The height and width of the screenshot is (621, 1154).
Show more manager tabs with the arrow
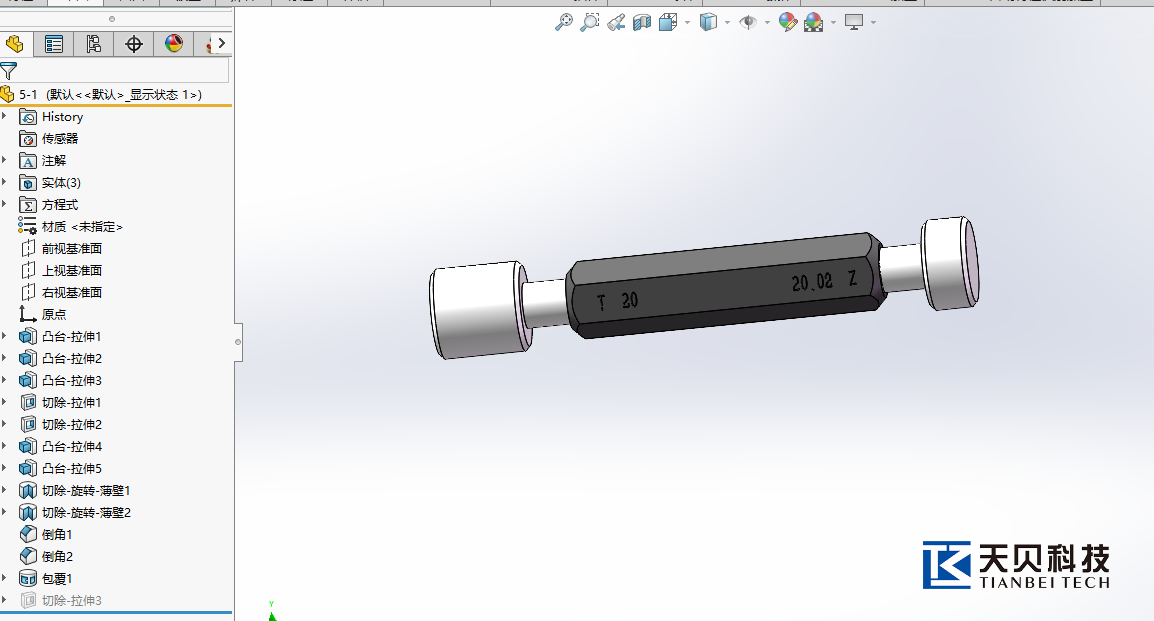point(222,43)
